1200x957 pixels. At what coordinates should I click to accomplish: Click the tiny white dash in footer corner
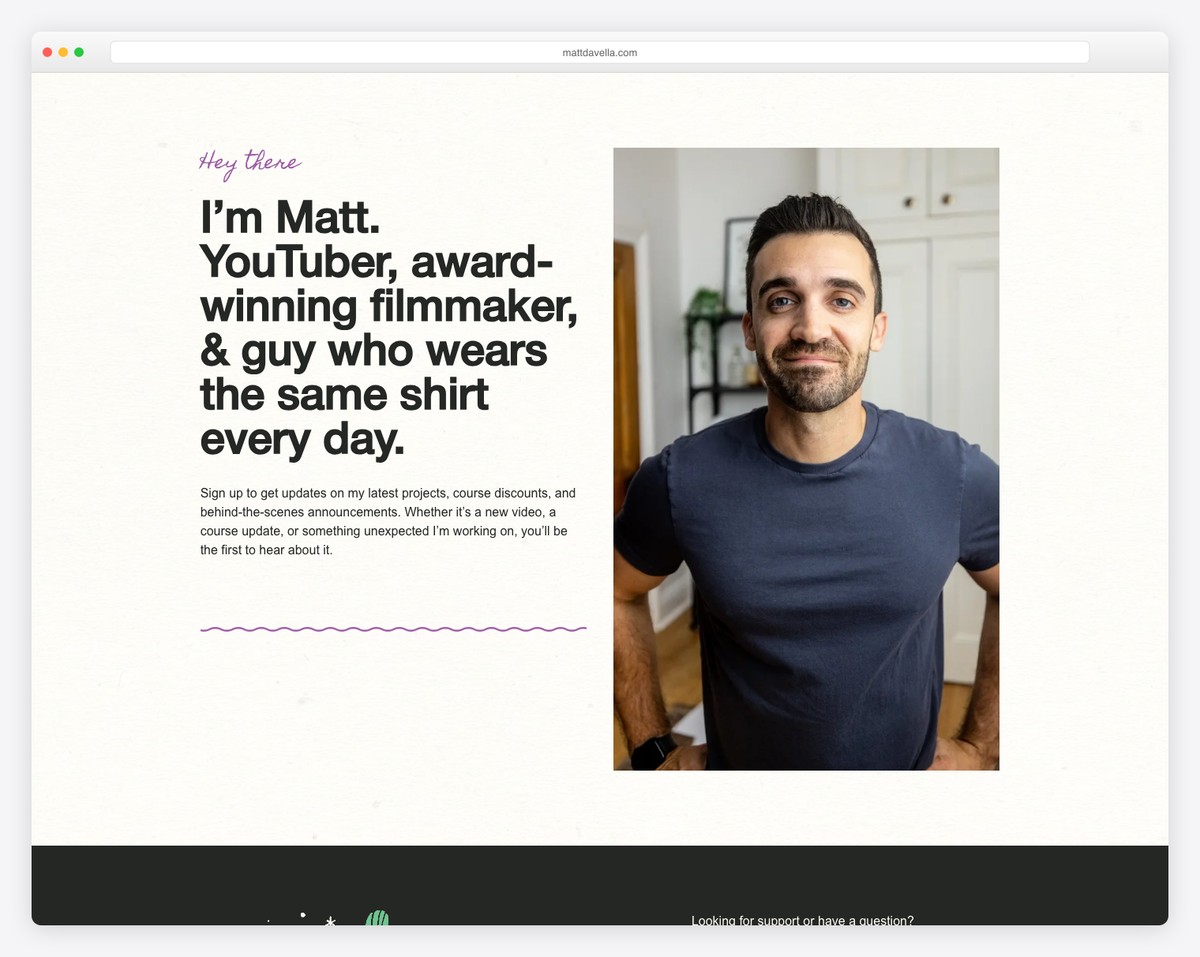pos(268,921)
